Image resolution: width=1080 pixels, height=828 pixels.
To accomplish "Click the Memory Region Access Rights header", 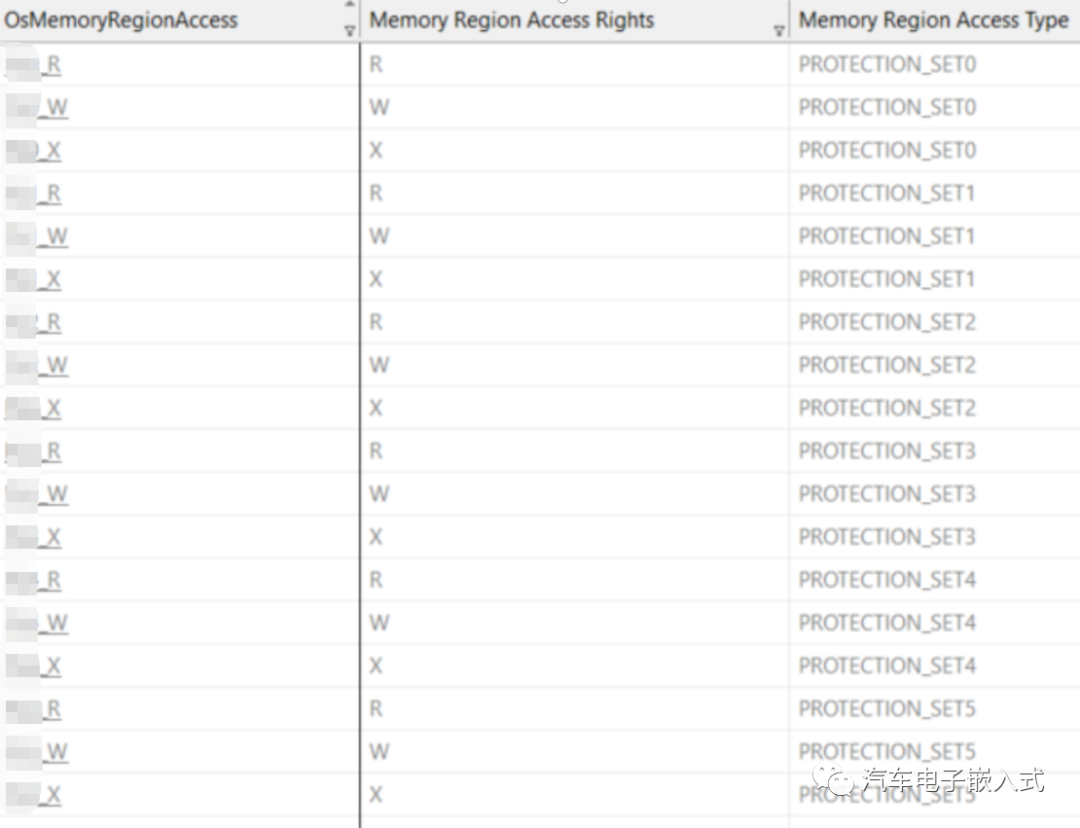I will click(511, 20).
